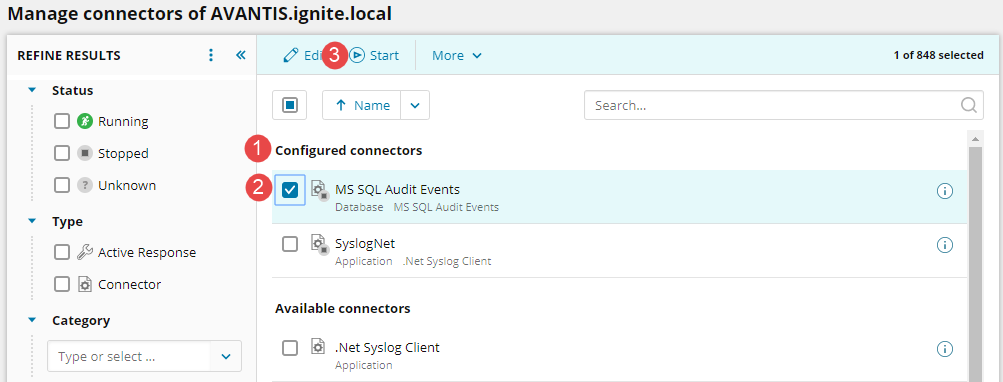Show info for MS SQL Audit Events
Viewport: 1003px width, 382px height.
click(x=945, y=191)
